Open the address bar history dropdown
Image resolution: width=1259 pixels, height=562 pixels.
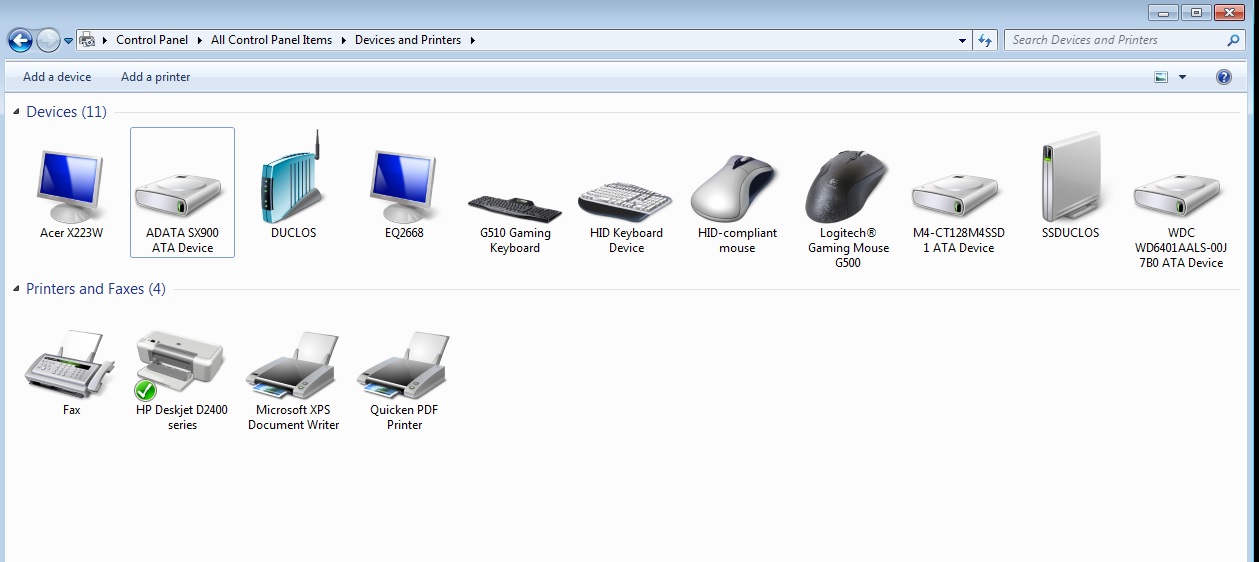pyautogui.click(x=962, y=40)
